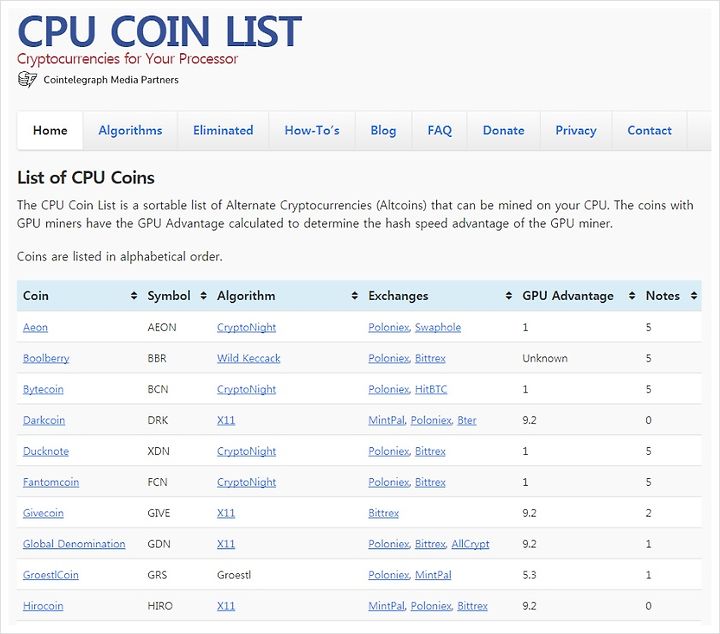Open MintPal exchange in GroestlCoin row
Image resolution: width=720 pixels, height=634 pixels.
[x=433, y=575]
